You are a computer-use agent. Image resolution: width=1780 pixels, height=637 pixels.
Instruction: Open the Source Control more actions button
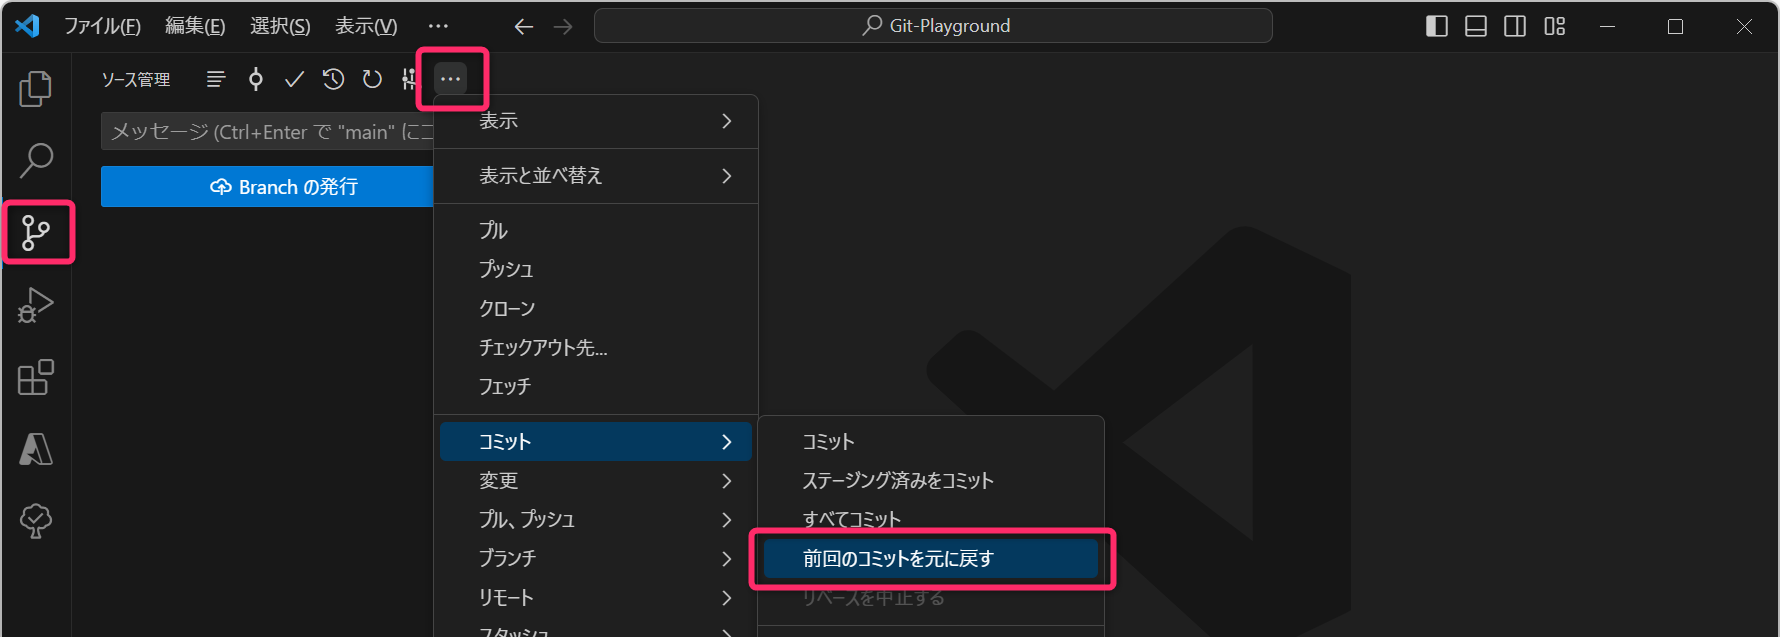451,79
